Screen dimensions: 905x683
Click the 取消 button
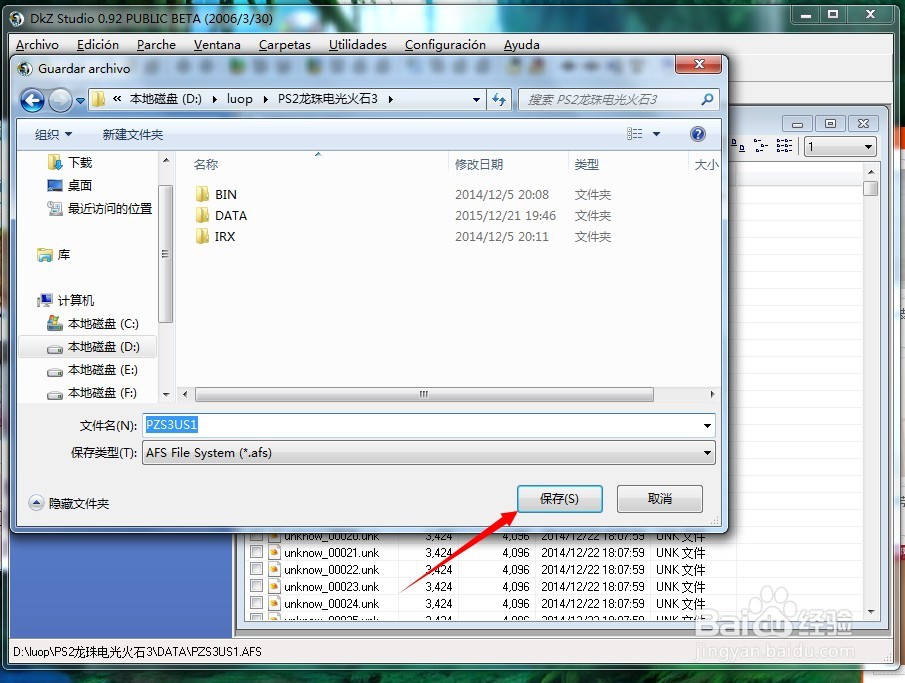[660, 499]
